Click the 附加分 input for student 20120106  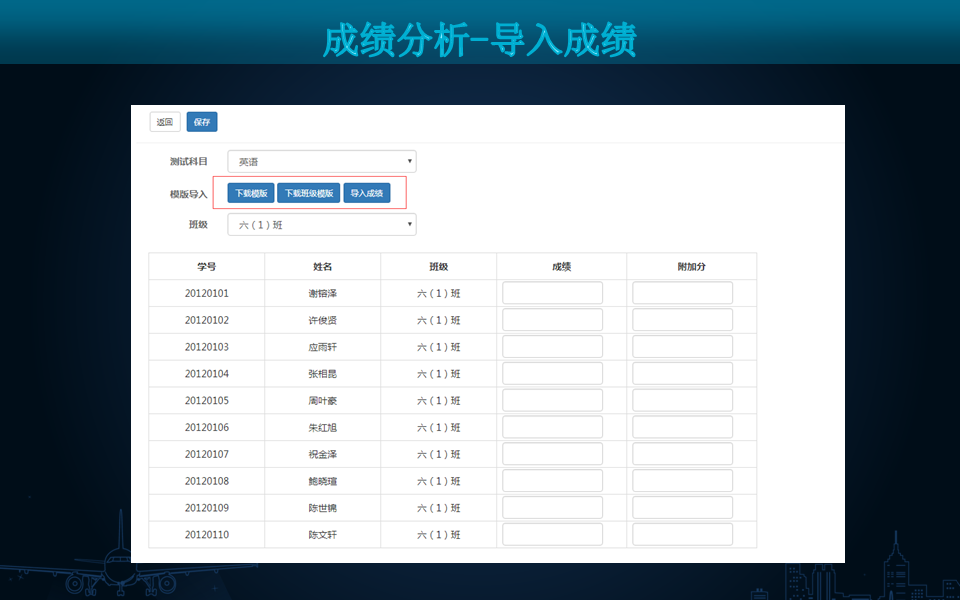(682, 427)
